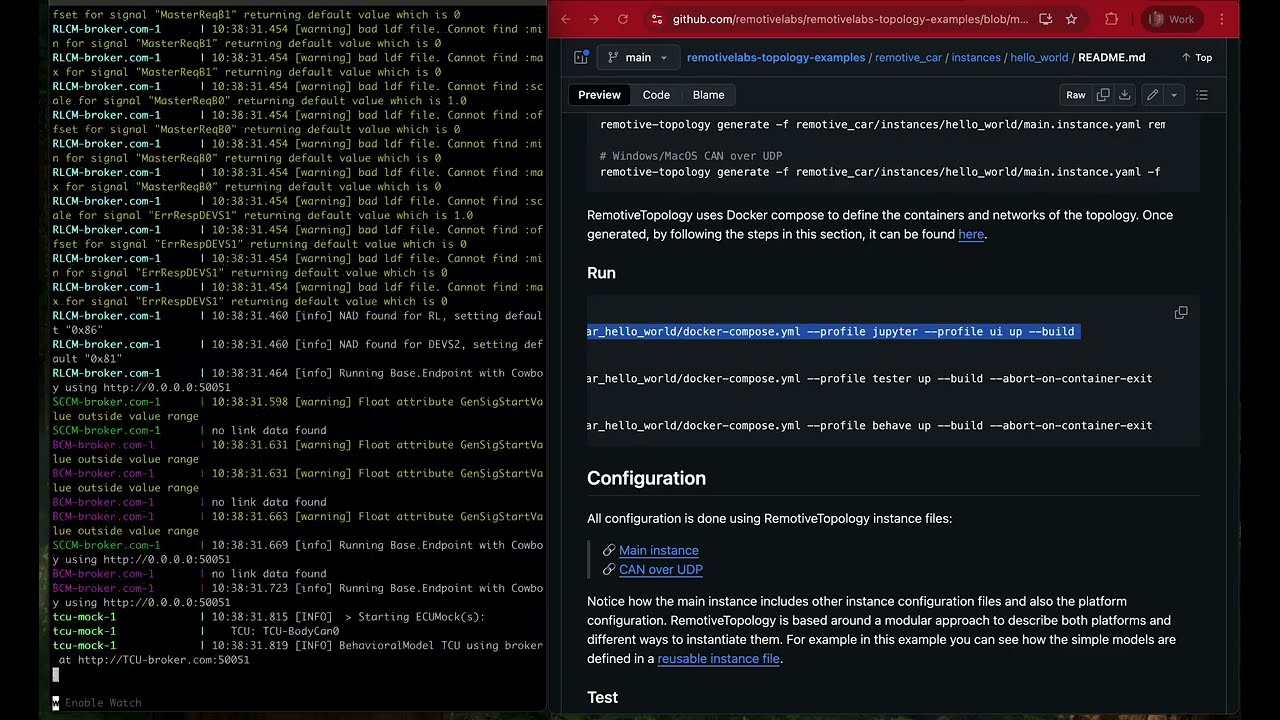Viewport: 1280px width, 720px height.
Task: Navigate to hello_world breadcrumb folder
Action: 1039,58
